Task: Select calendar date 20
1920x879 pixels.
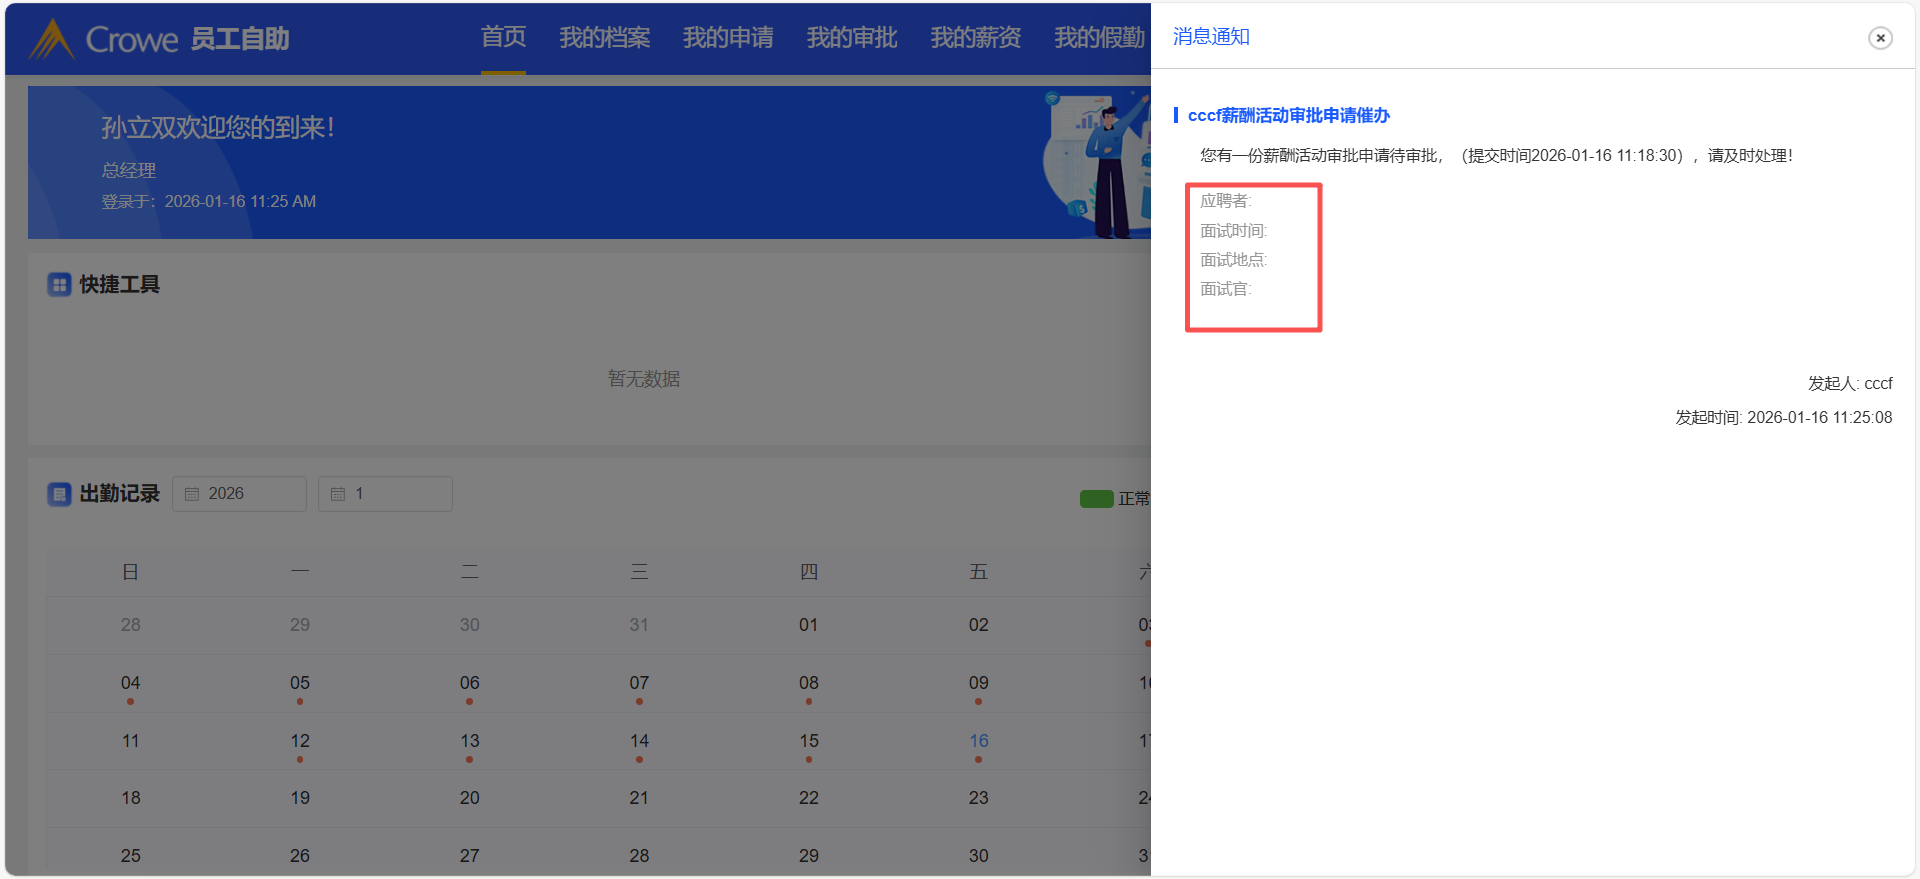Action: coord(469,798)
